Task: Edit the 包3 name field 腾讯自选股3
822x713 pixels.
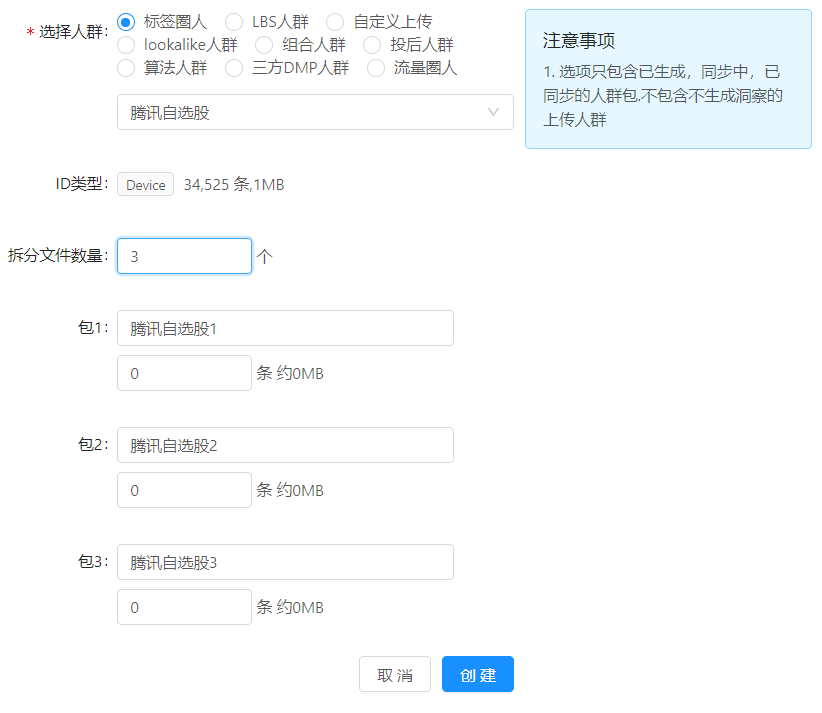Action: pyautogui.click(x=285, y=562)
